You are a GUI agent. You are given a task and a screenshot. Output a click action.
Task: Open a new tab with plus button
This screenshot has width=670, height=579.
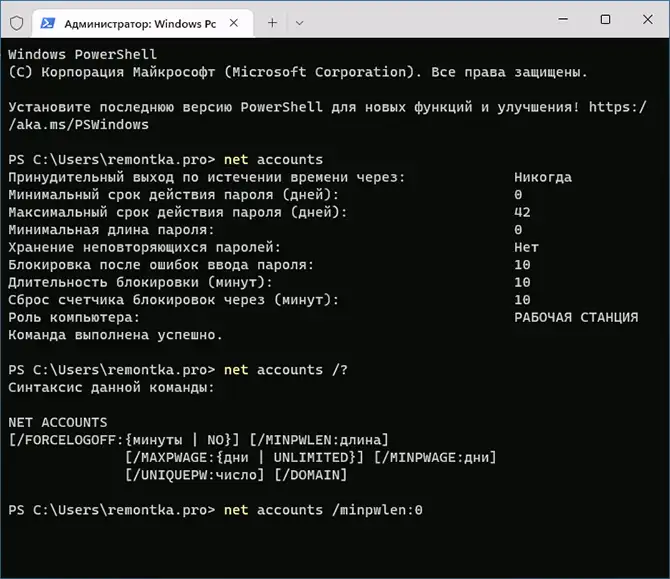pos(272,23)
